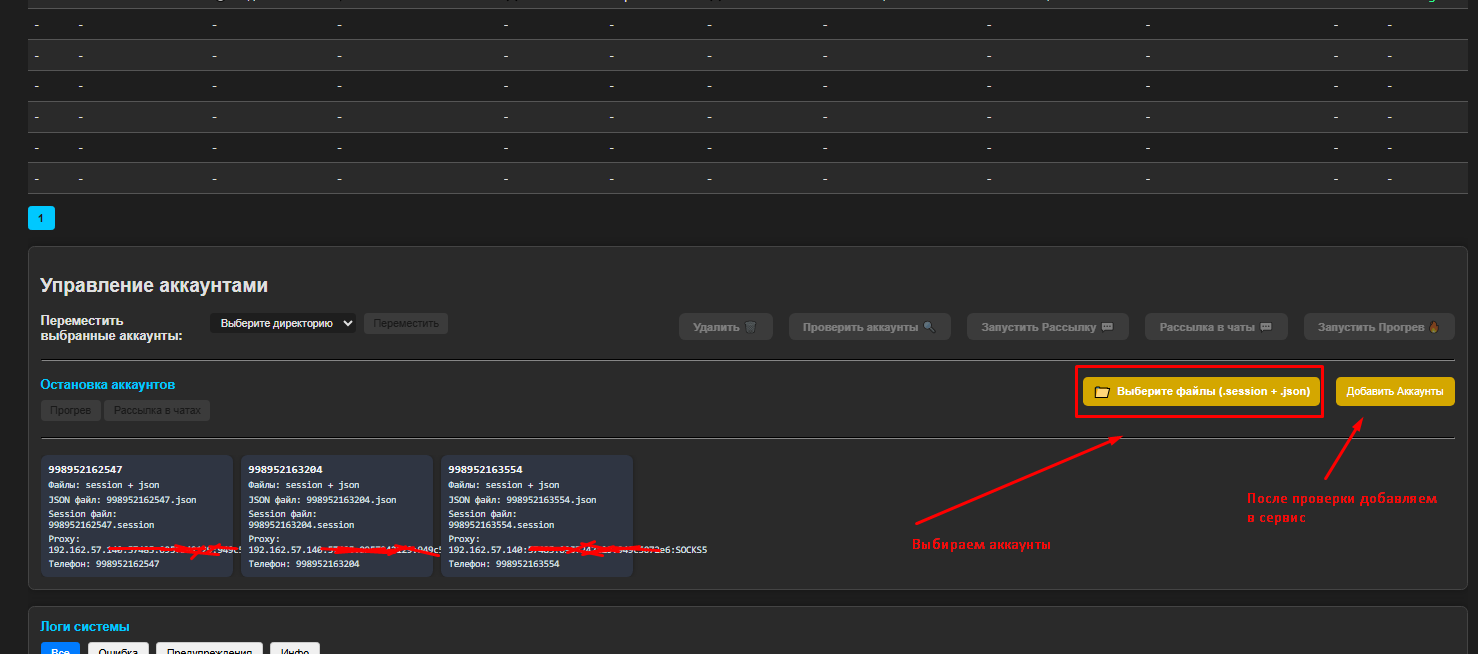
Task: Click flame icon on Запустить Прогрев
Action: point(1434,327)
